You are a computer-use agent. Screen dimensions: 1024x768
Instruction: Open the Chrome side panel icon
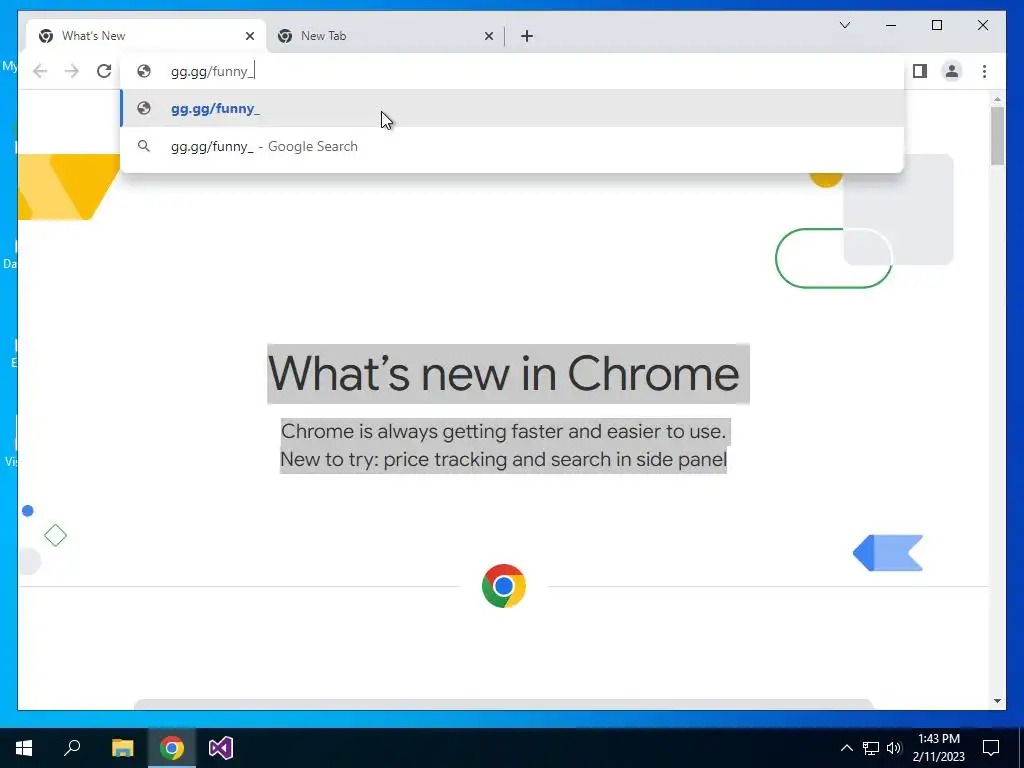[920, 71]
